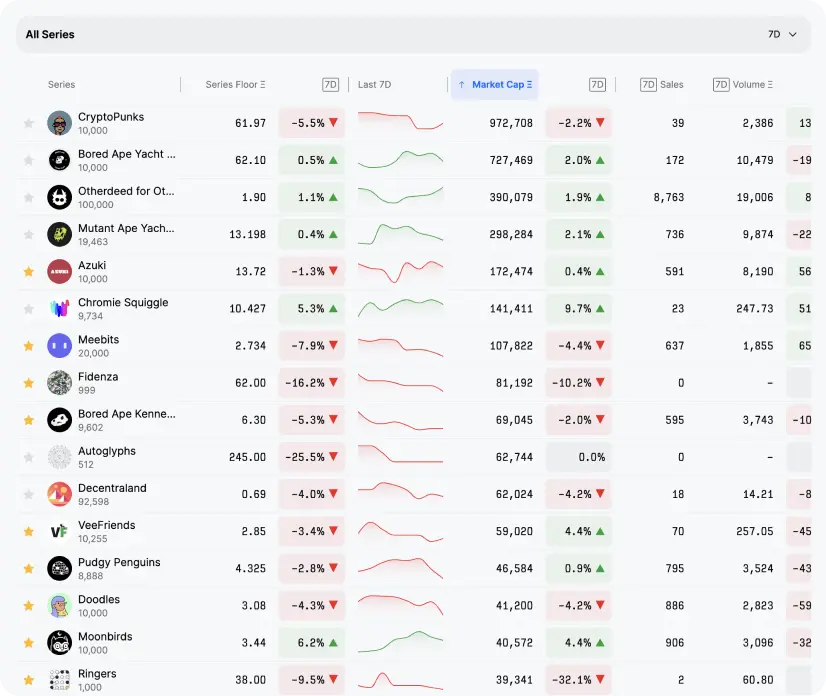826x696 pixels.
Task: Toggle the favorite star for Autoglyphs
Action: pos(29,457)
